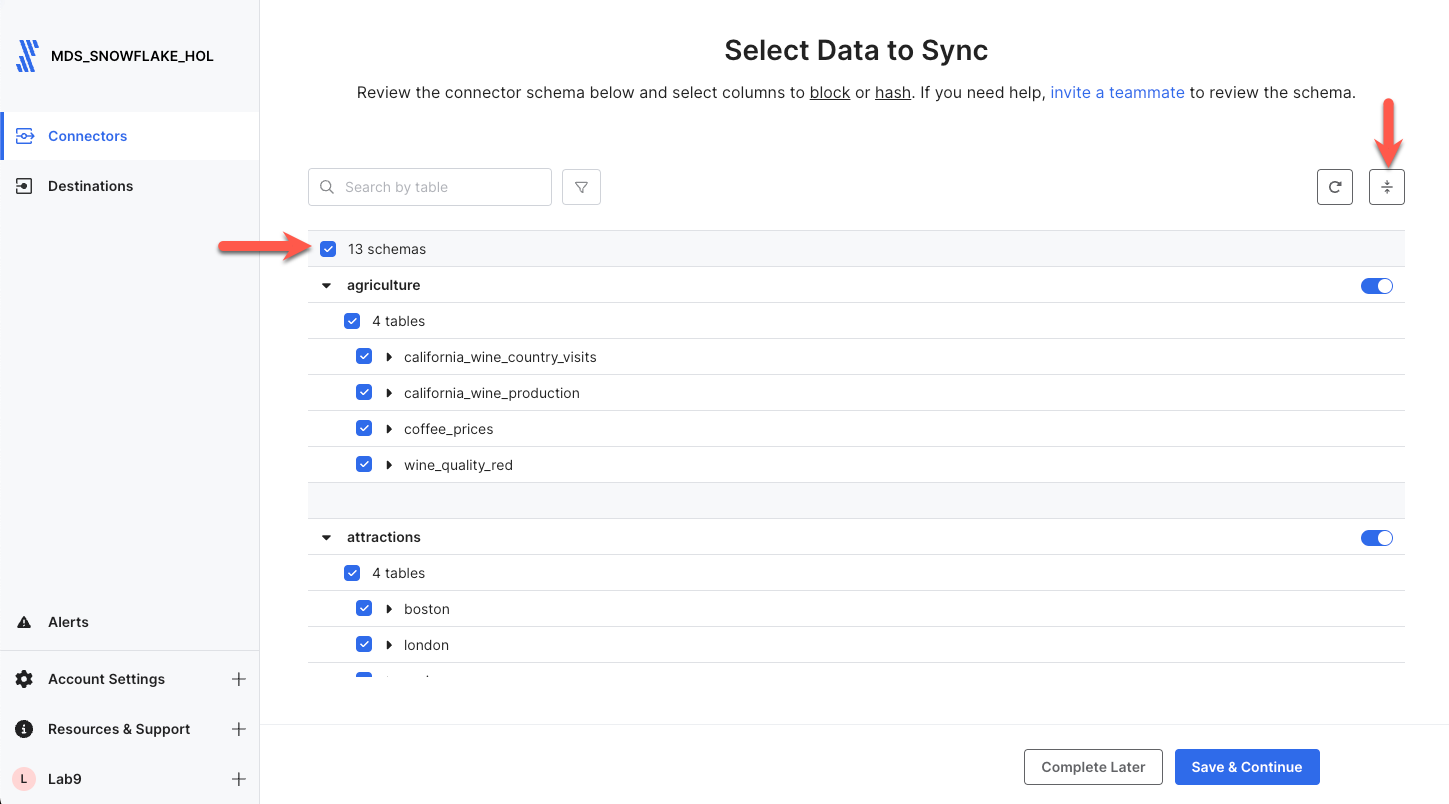Image resolution: width=1449 pixels, height=804 pixels.
Task: Click the Fivetran logo icon
Action: tap(27, 56)
